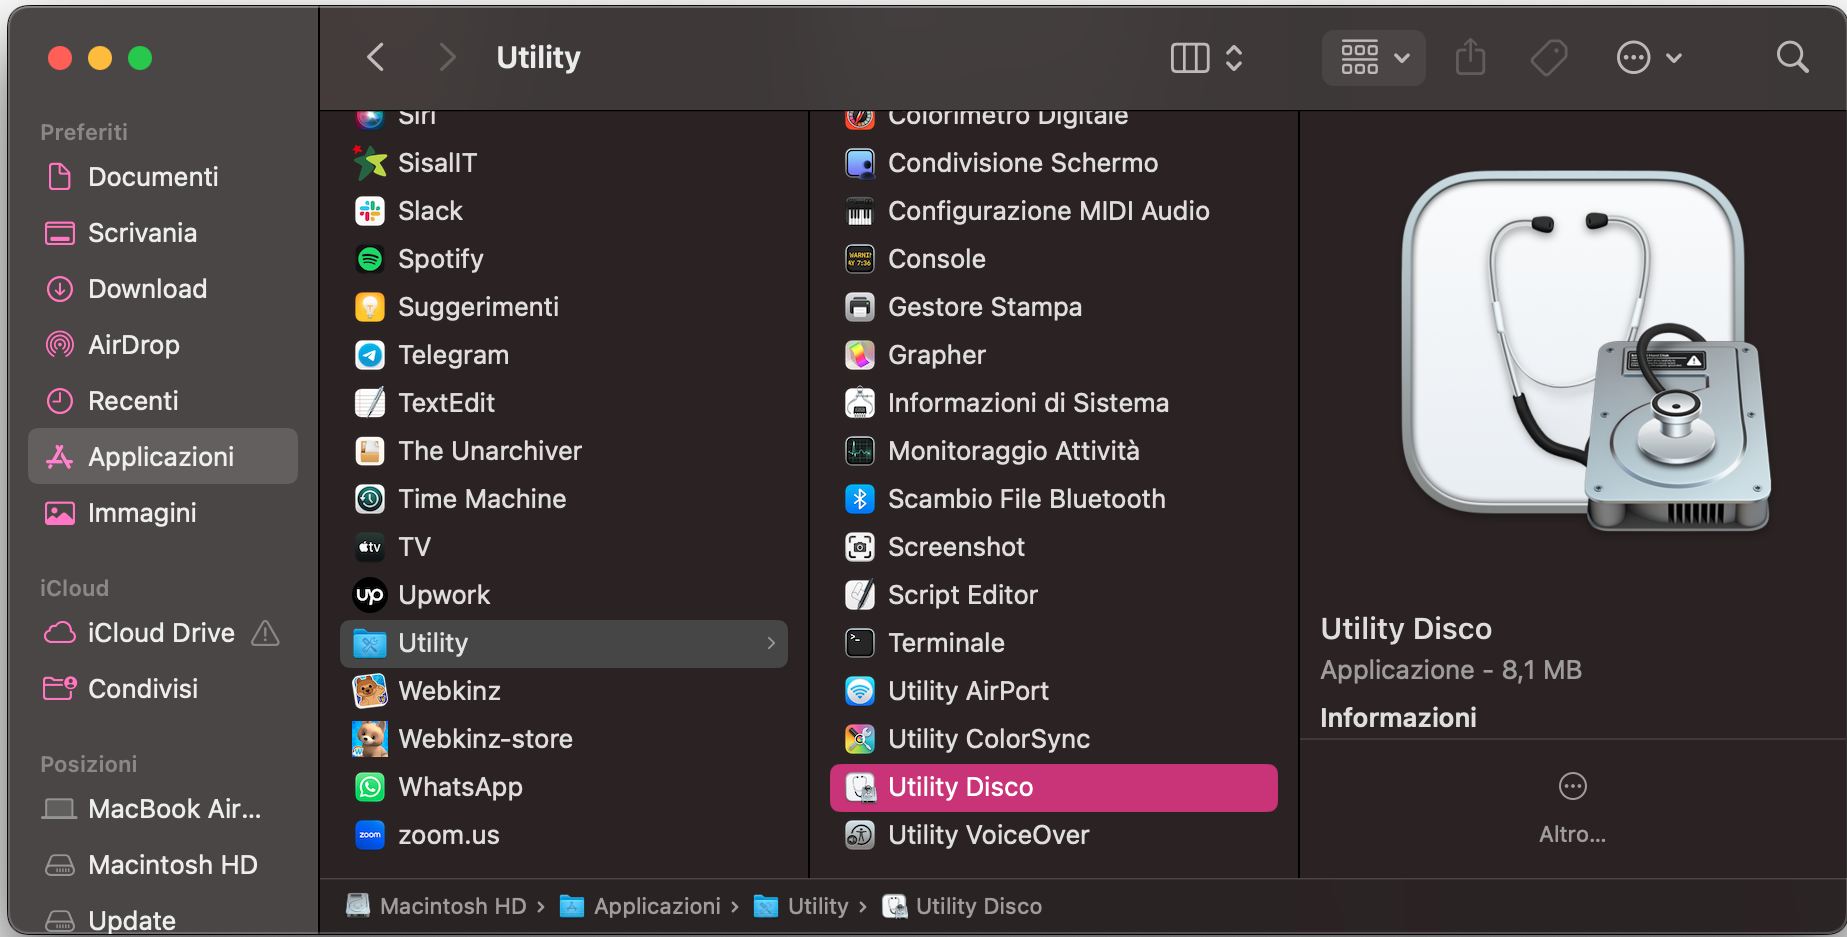Viewport: 1847px width, 937px height.
Task: Select the Webkinz app icon
Action: (x=370, y=691)
